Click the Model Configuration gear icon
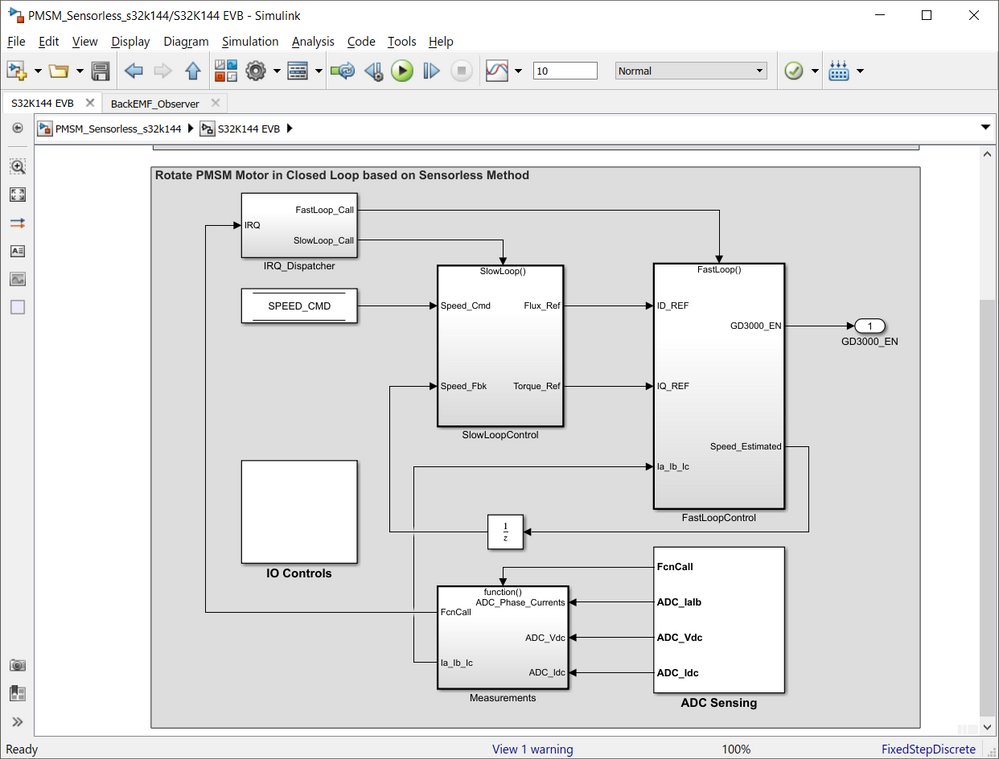The width and height of the screenshot is (999, 759). pyautogui.click(x=255, y=71)
